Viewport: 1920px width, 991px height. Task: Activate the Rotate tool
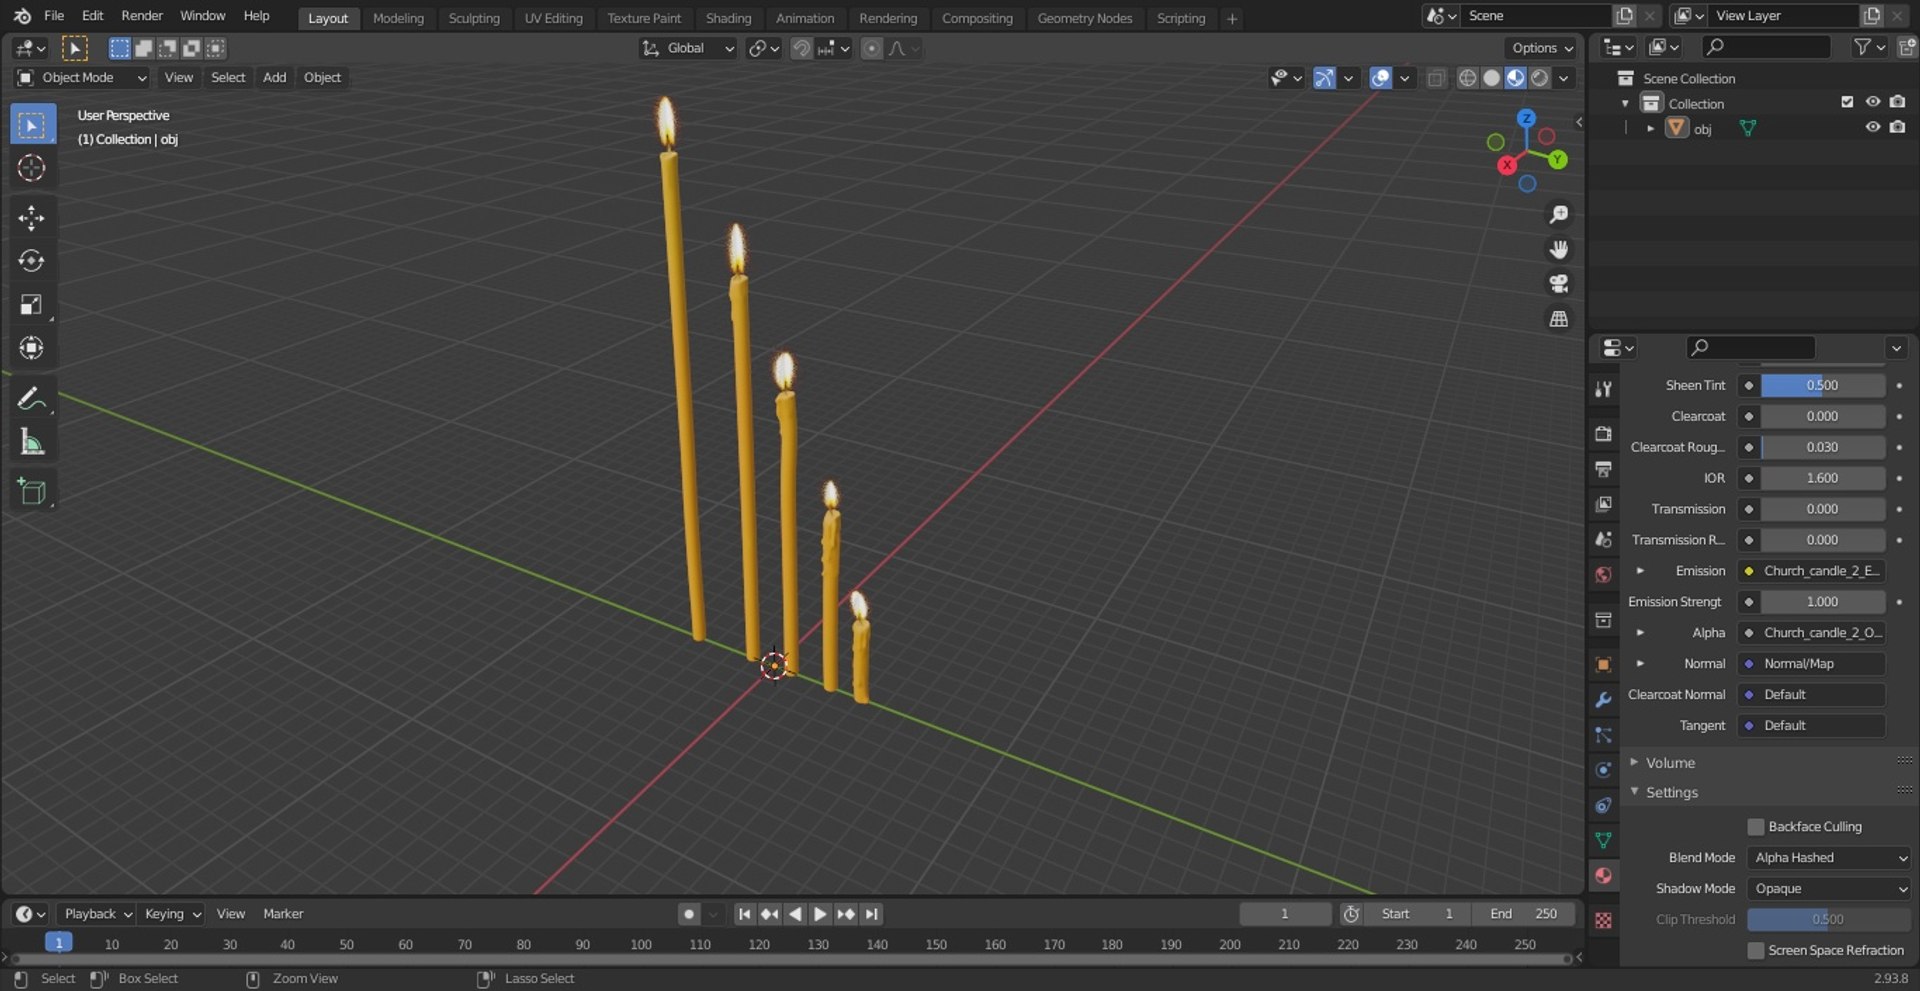coord(32,261)
